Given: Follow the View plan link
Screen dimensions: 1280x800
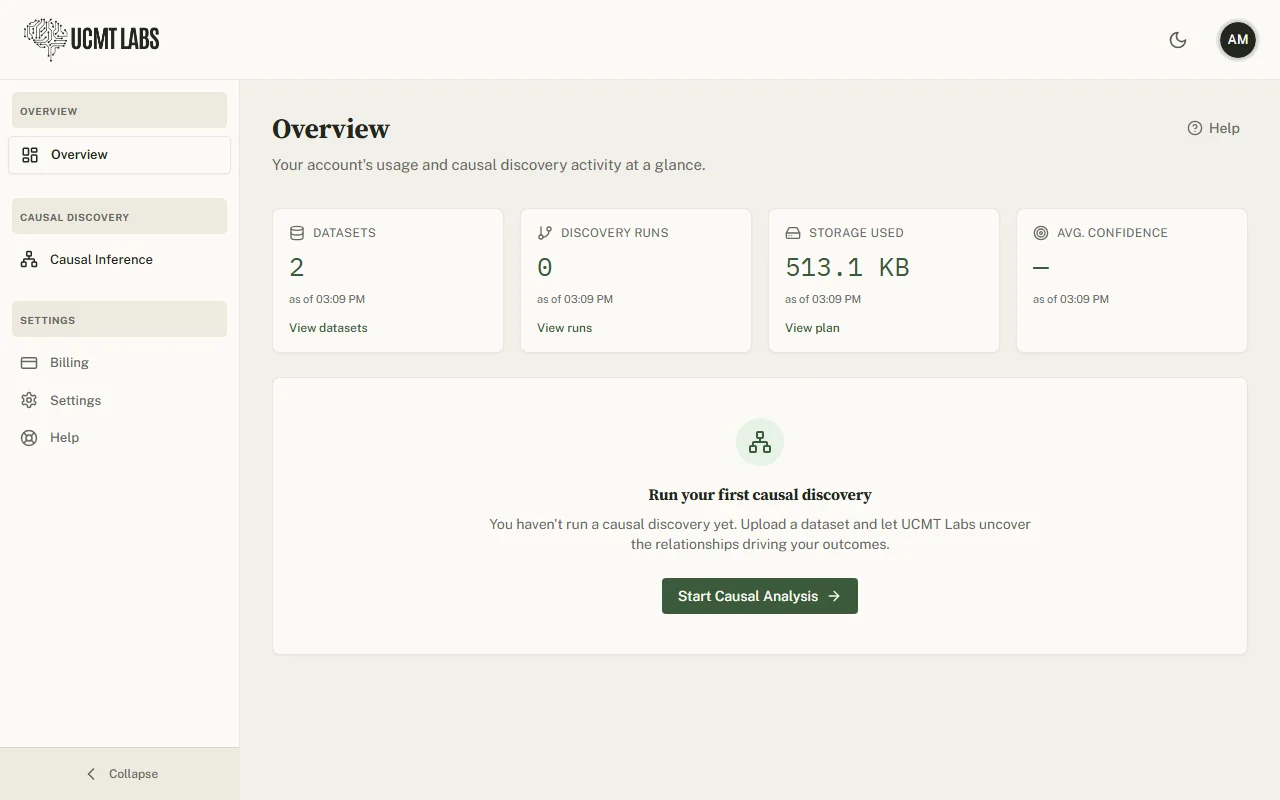Looking at the screenshot, I should click(x=812, y=328).
